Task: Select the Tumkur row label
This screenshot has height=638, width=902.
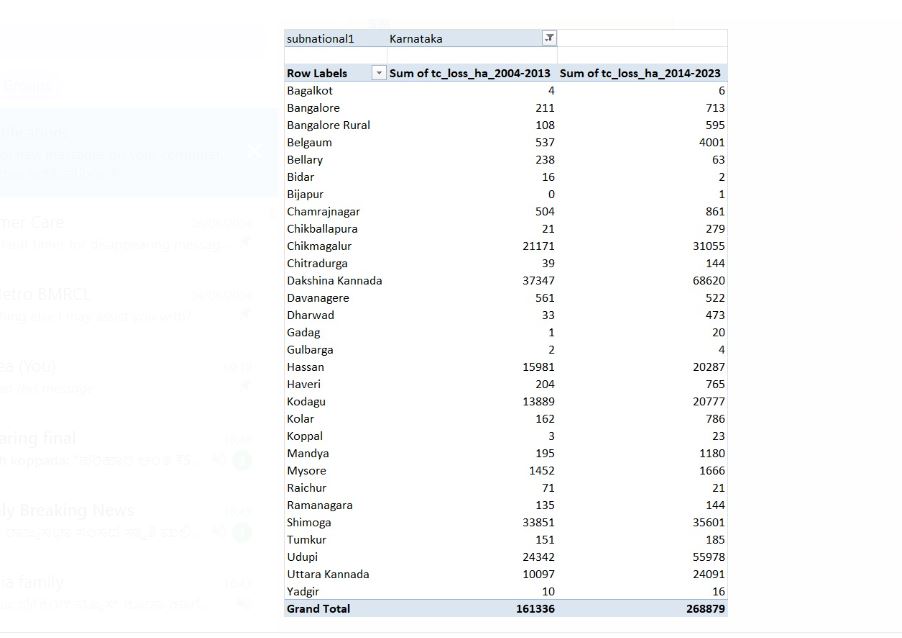Action: click(307, 540)
